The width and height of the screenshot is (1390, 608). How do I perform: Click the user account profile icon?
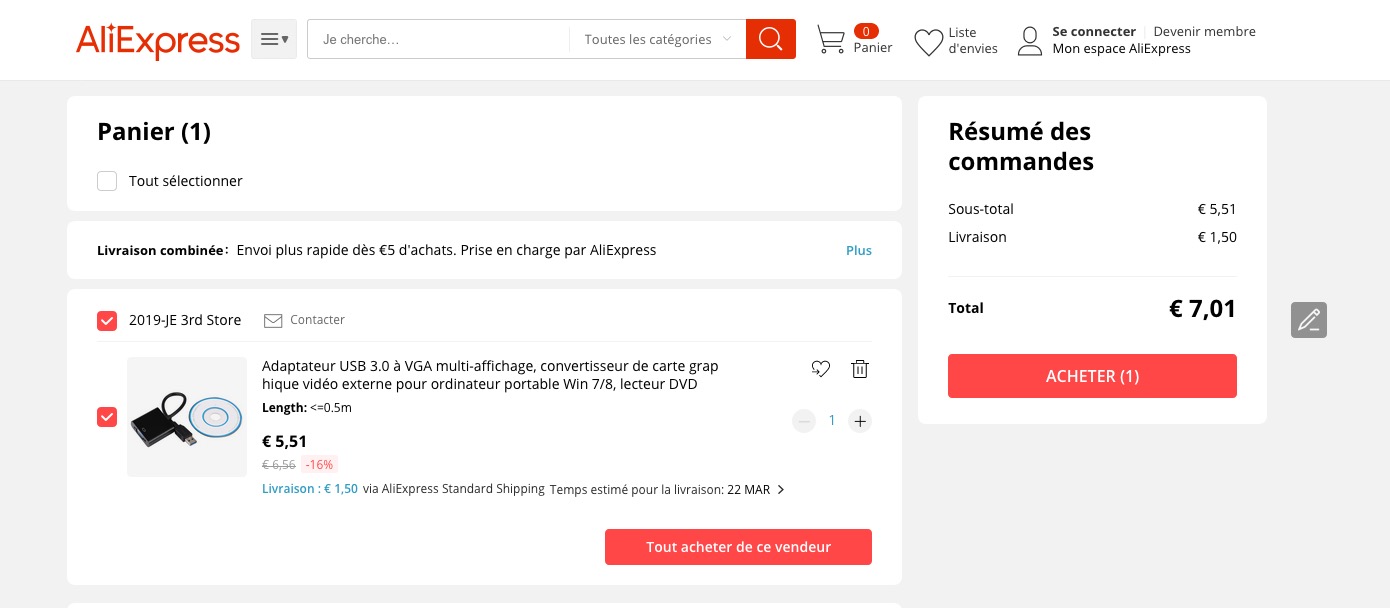pyautogui.click(x=1030, y=41)
